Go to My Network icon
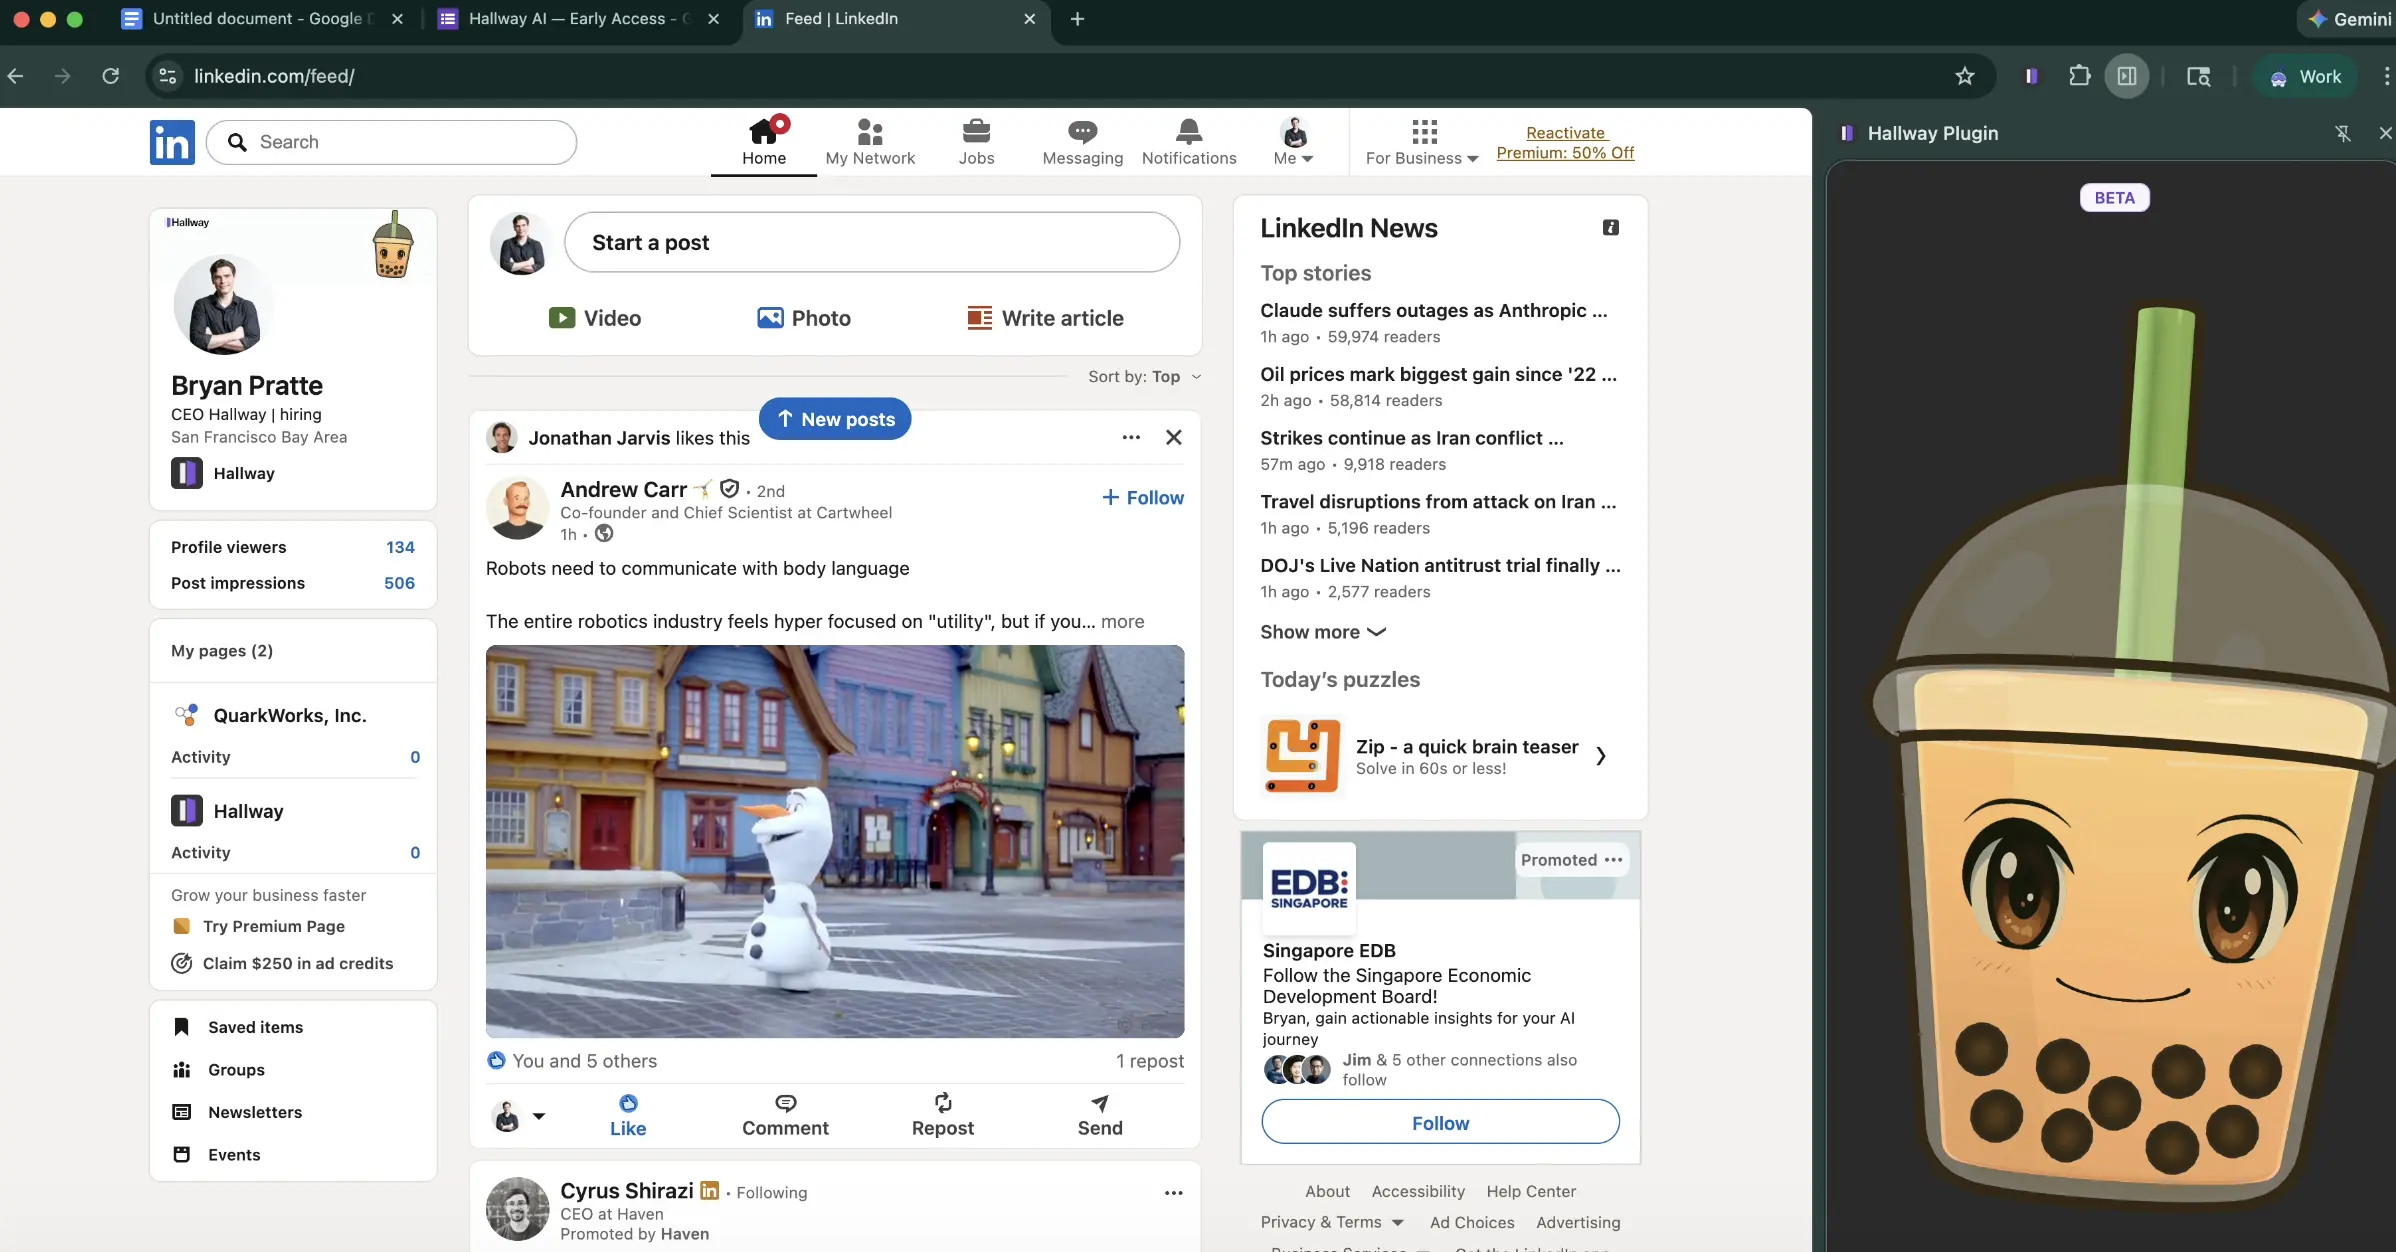Screen dimensions: 2396x1252 pyautogui.click(x=870, y=132)
